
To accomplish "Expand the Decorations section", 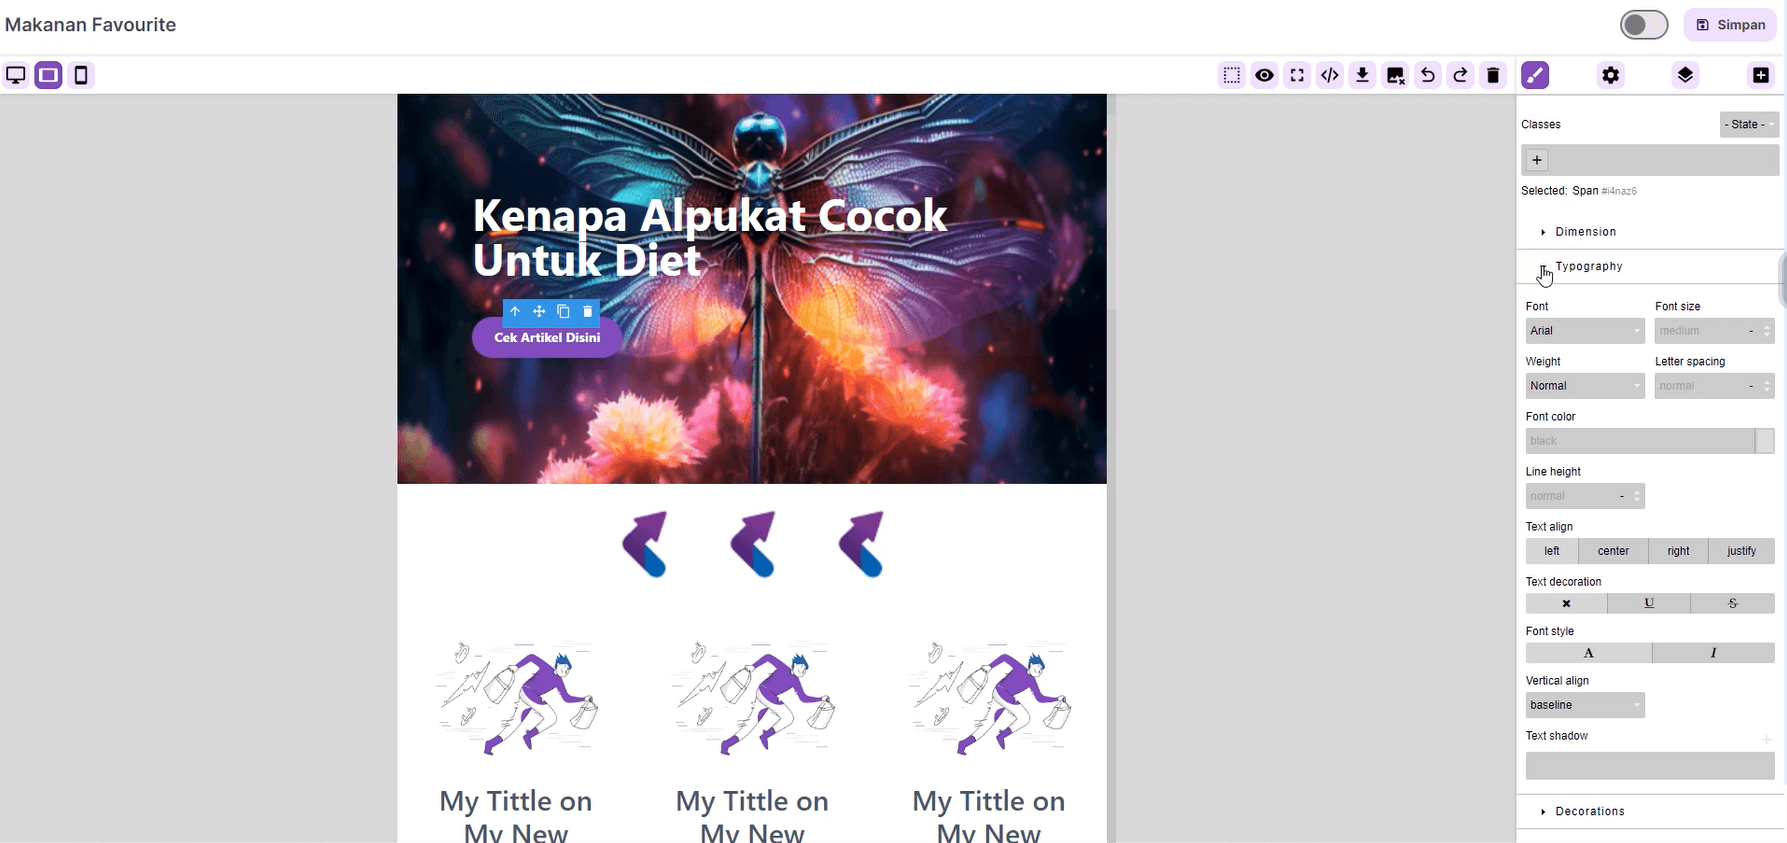I will pos(1589,811).
